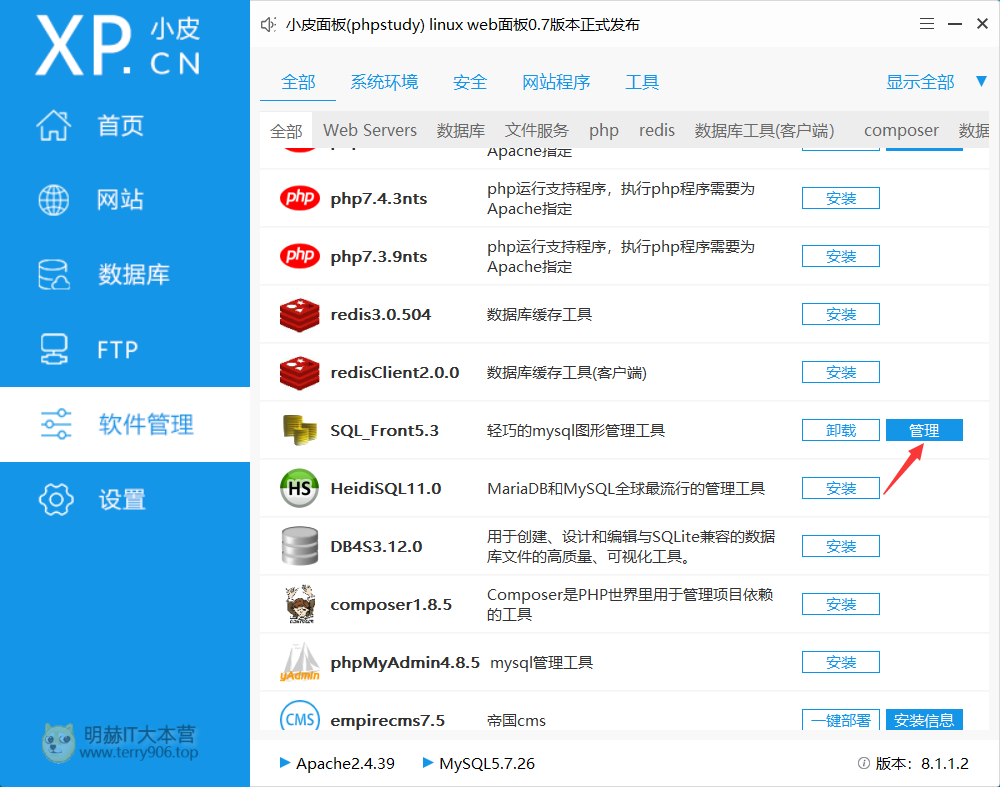The image size is (1000, 787).
Task: Click the MySQL5.7.26 status text
Action: 487,763
